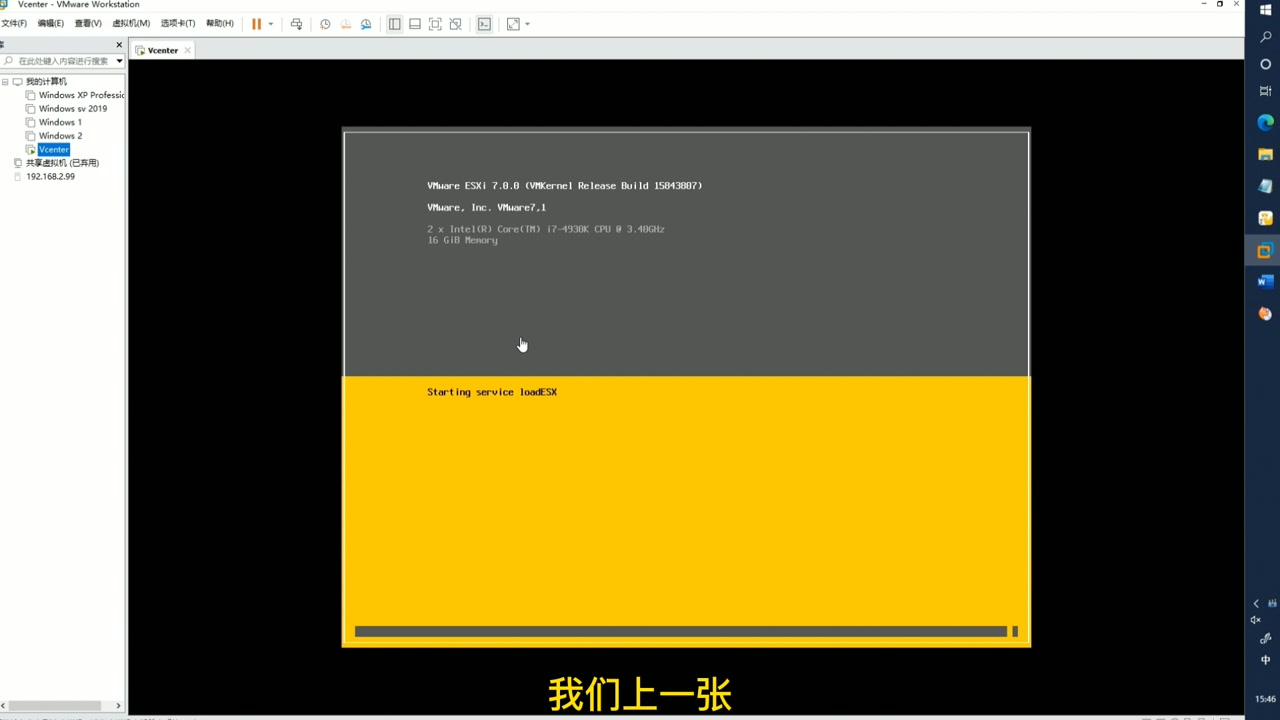
Task: Open the stretch display dropdown arrow
Action: coord(527,24)
